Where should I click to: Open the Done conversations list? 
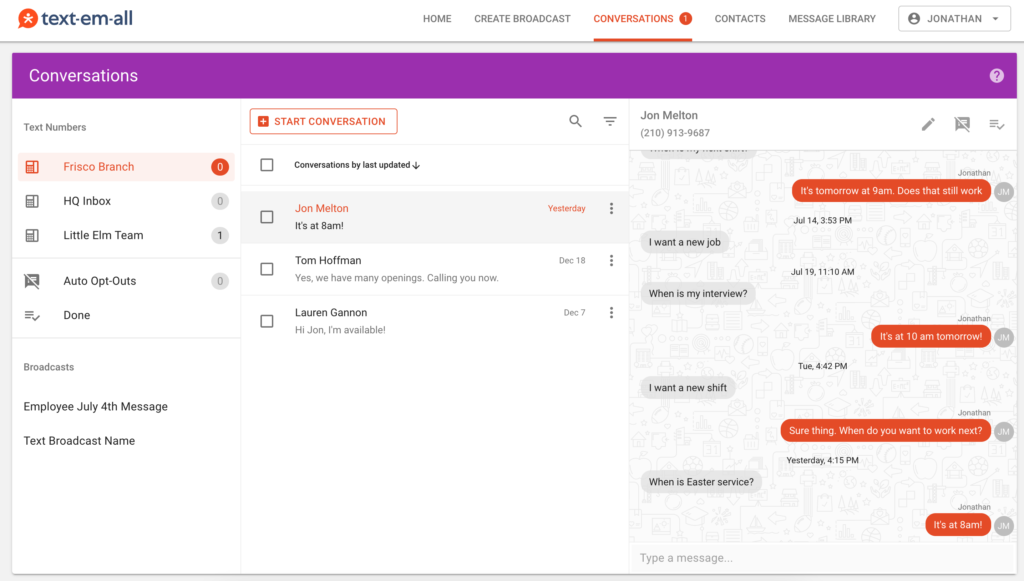(76, 315)
